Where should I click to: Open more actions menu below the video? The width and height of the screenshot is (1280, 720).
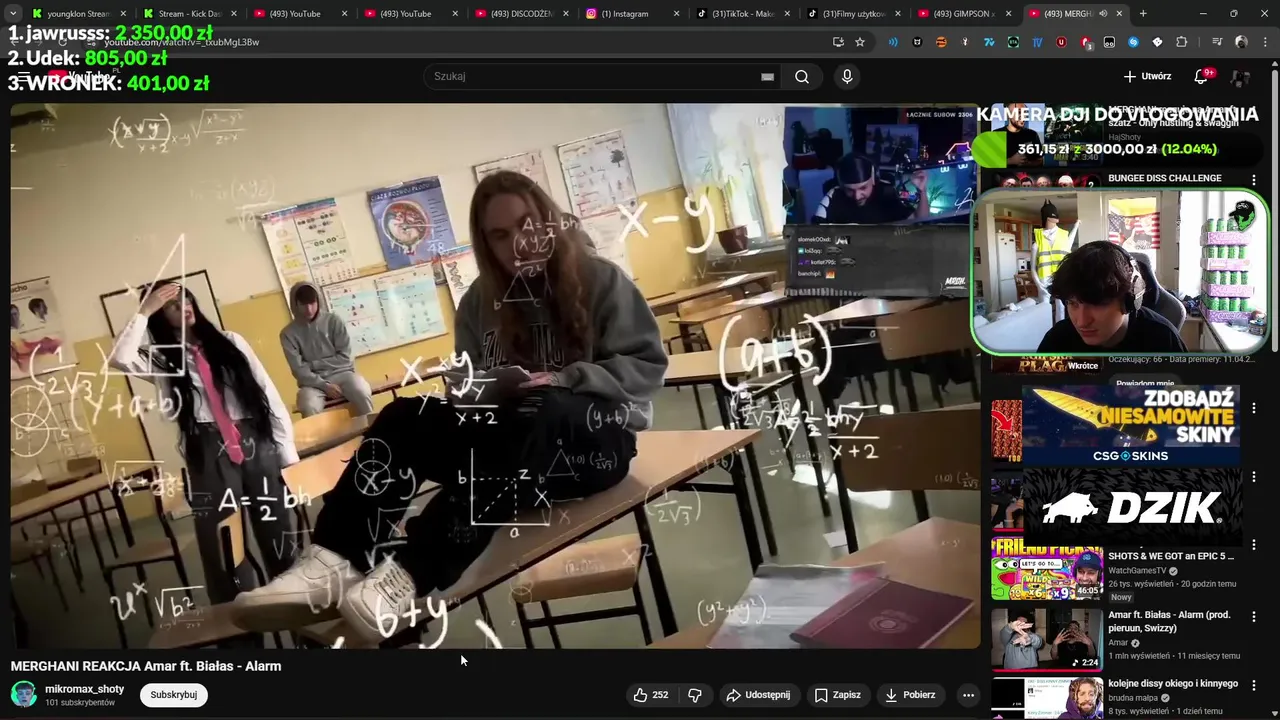tap(968, 695)
